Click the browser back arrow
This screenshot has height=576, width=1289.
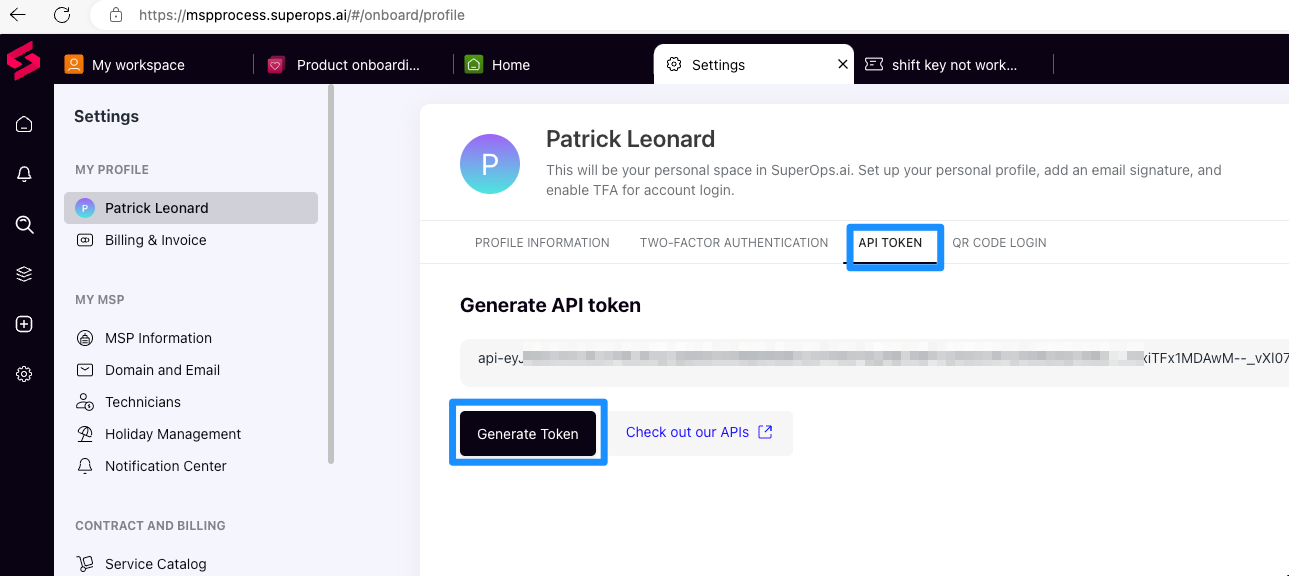(x=18, y=15)
